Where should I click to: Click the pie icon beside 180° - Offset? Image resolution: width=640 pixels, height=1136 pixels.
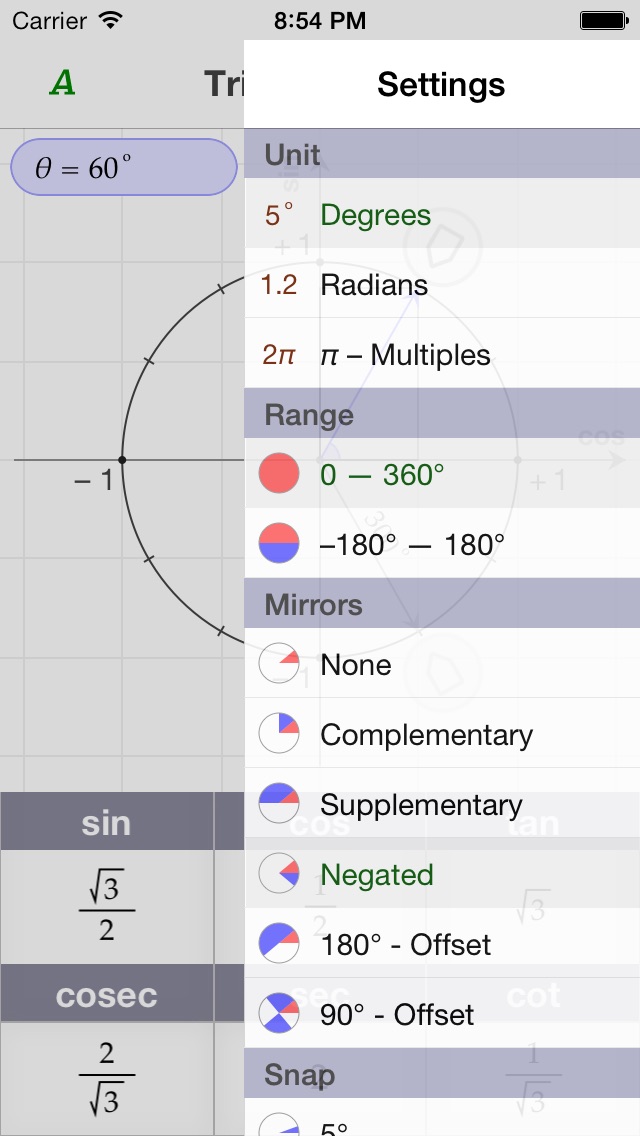pyautogui.click(x=278, y=944)
